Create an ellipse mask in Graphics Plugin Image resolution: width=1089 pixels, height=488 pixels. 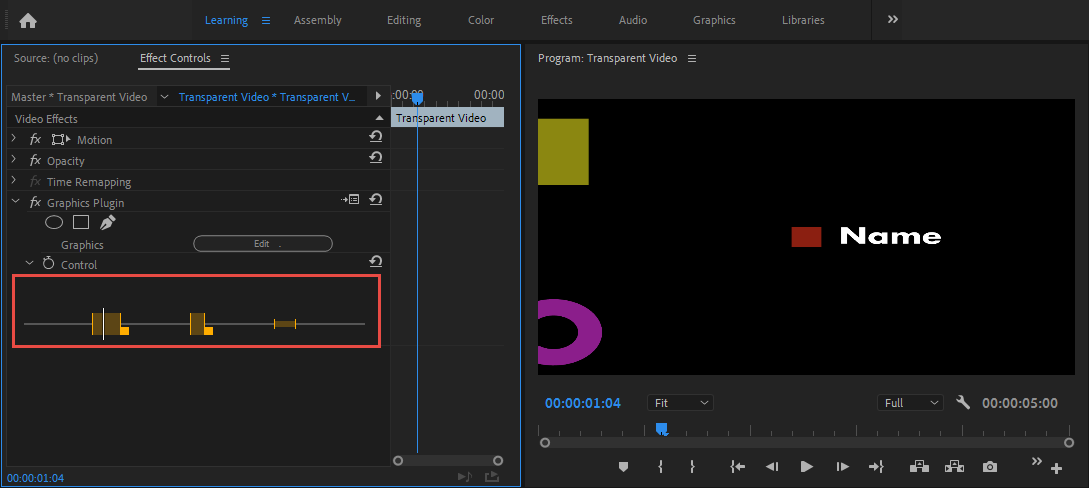(54, 222)
